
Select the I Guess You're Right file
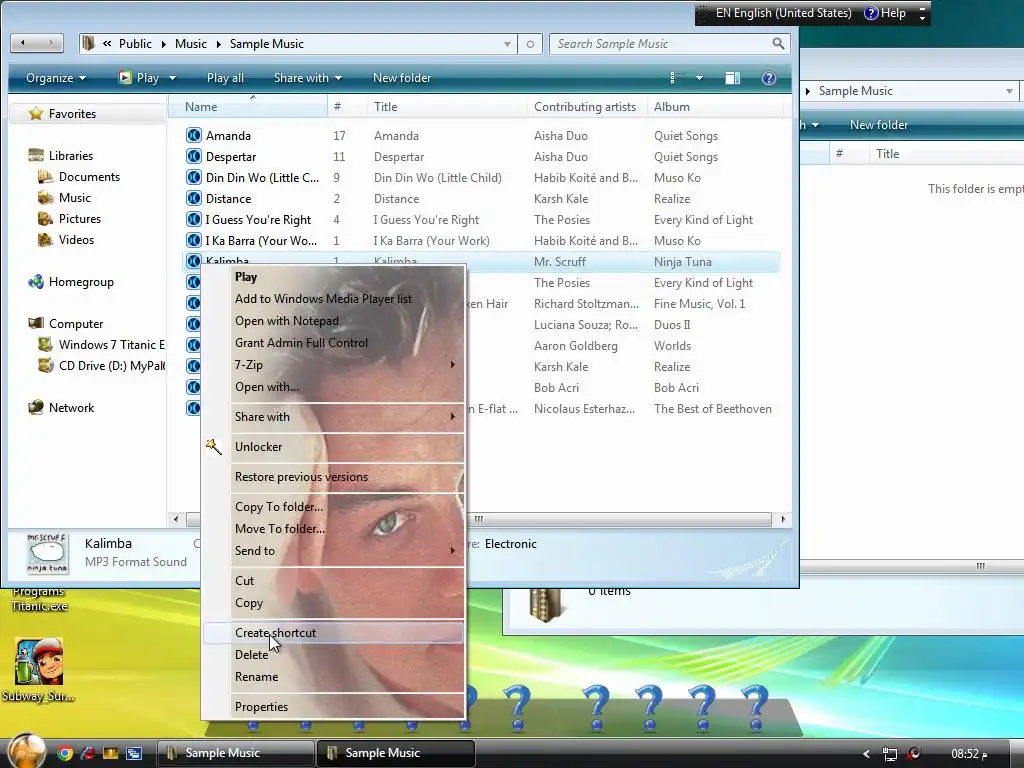258,219
